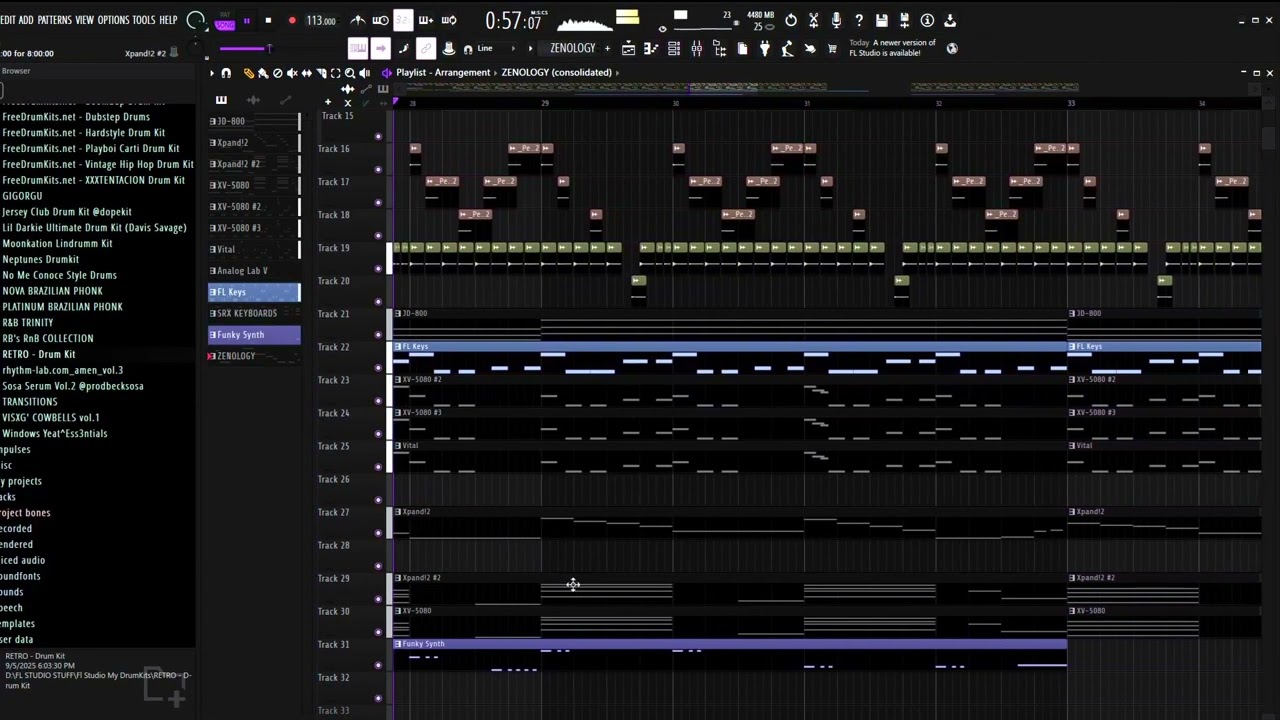
Task: Click newer version of FL Studio notification
Action: (893, 48)
